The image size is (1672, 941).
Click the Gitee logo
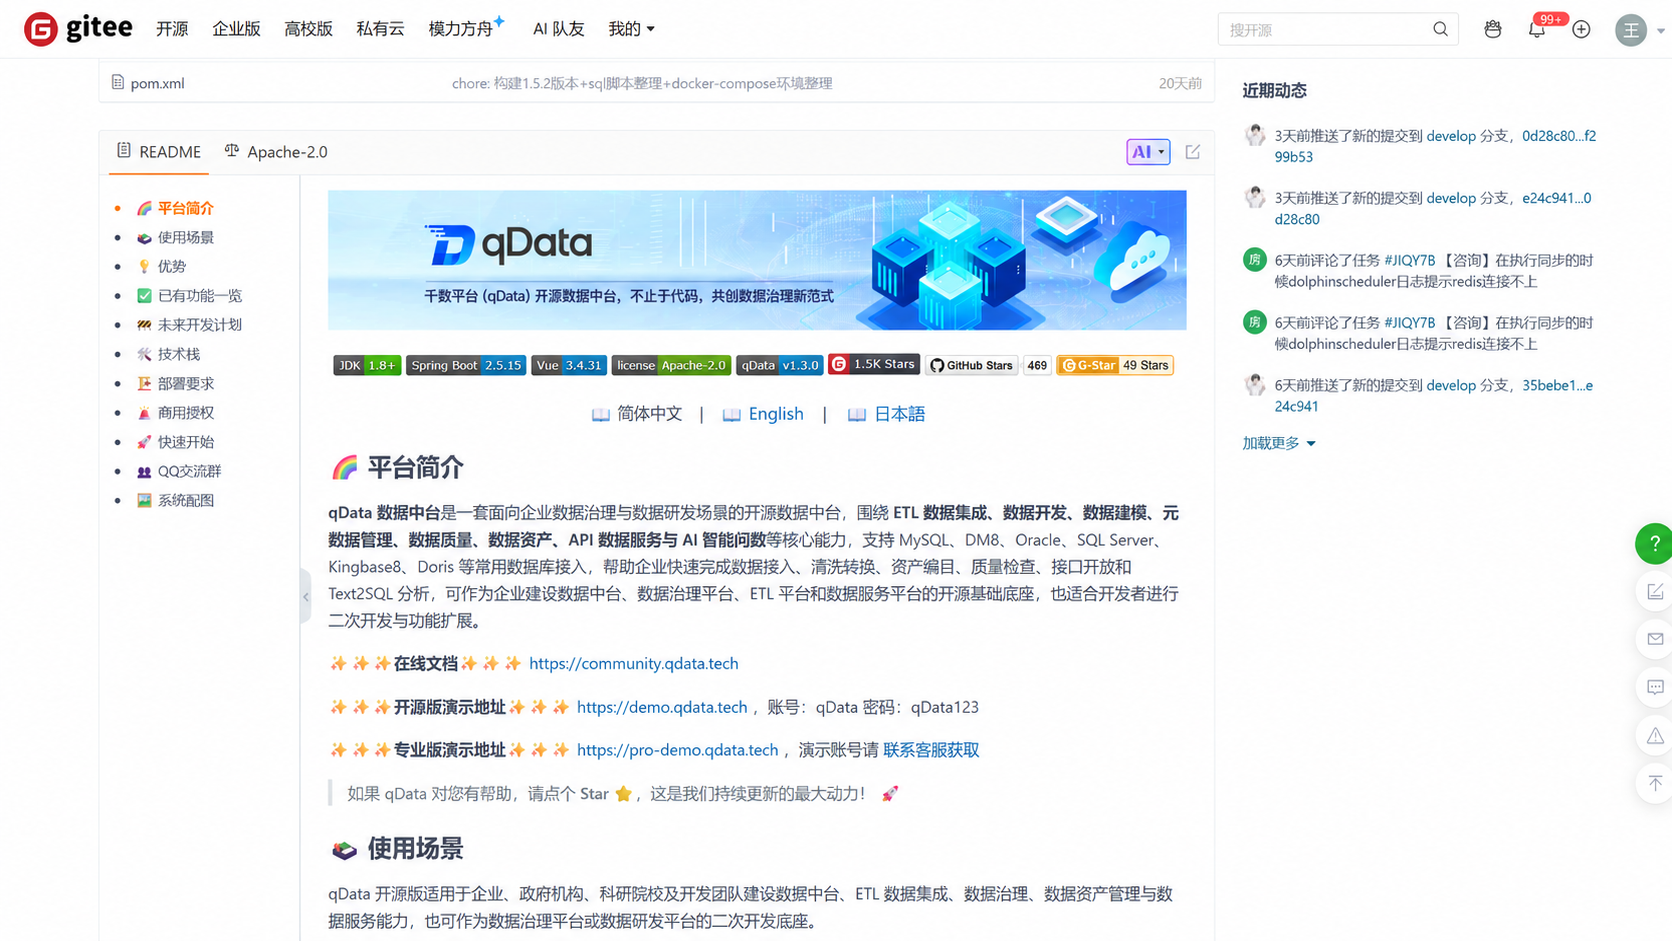[78, 29]
